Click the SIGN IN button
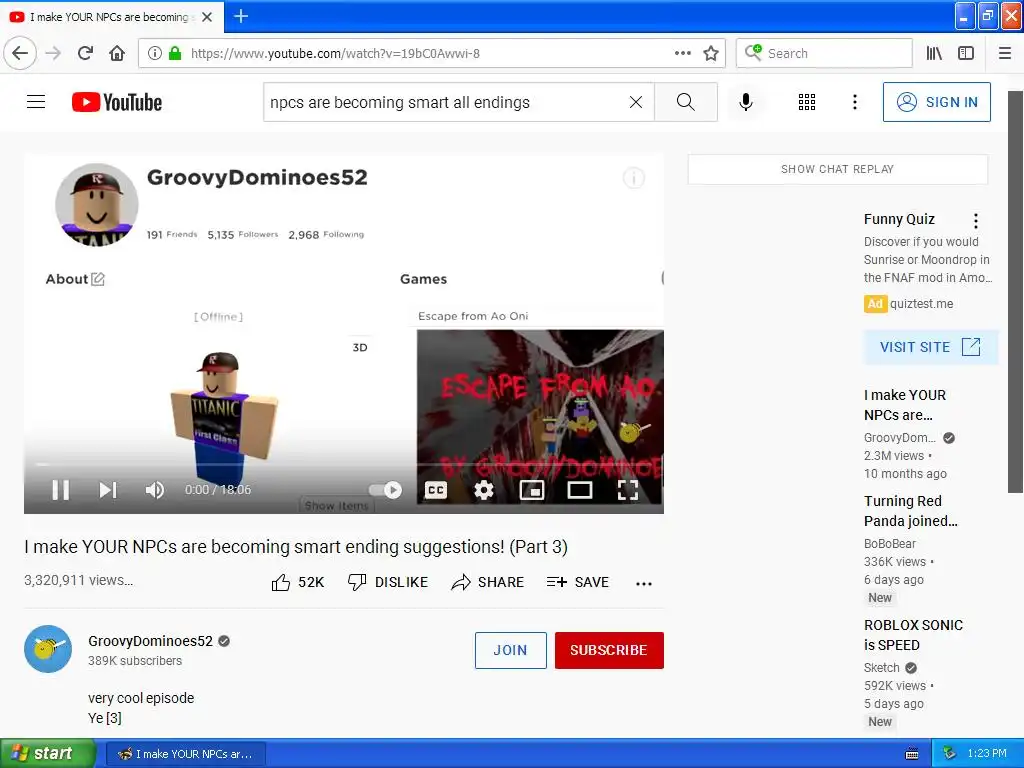Image resolution: width=1024 pixels, height=768 pixels. [x=936, y=102]
